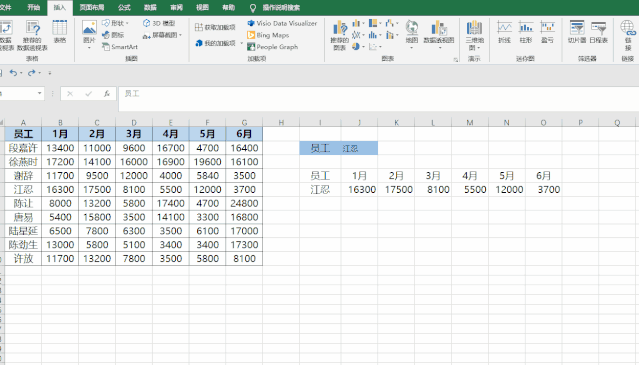
Task: Open the File (文件) tab
Action: tap(6, 7)
